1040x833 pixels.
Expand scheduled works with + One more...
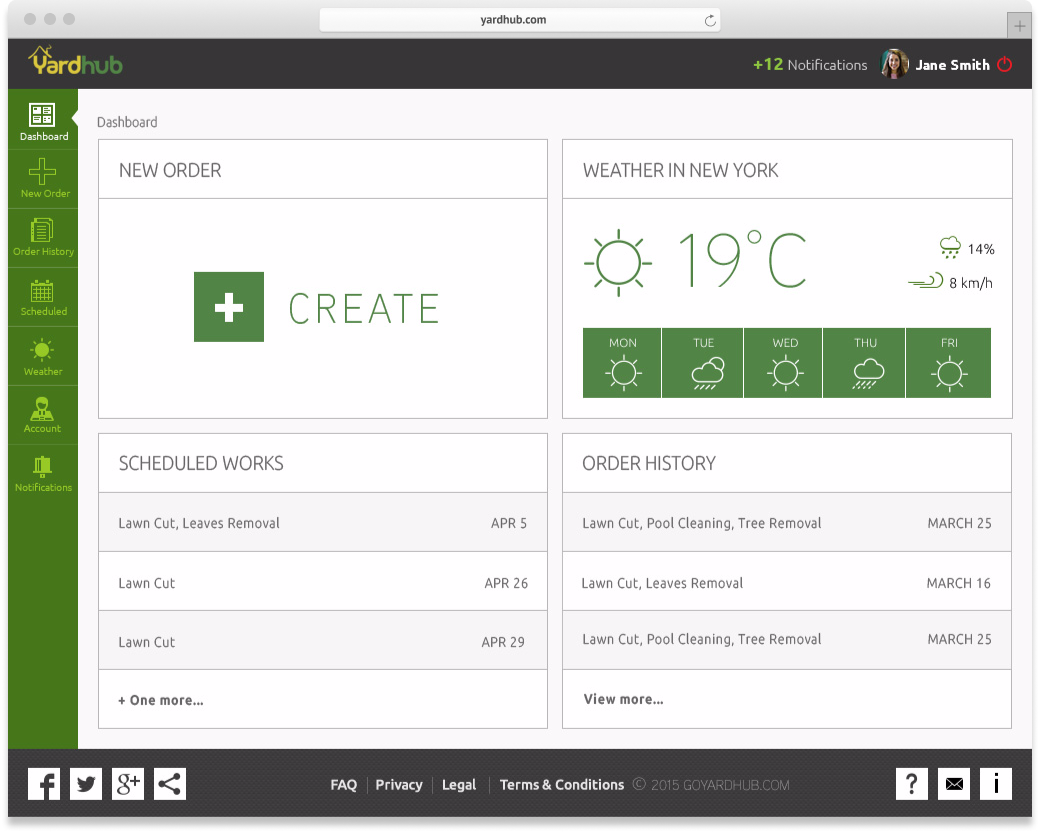click(x=161, y=700)
